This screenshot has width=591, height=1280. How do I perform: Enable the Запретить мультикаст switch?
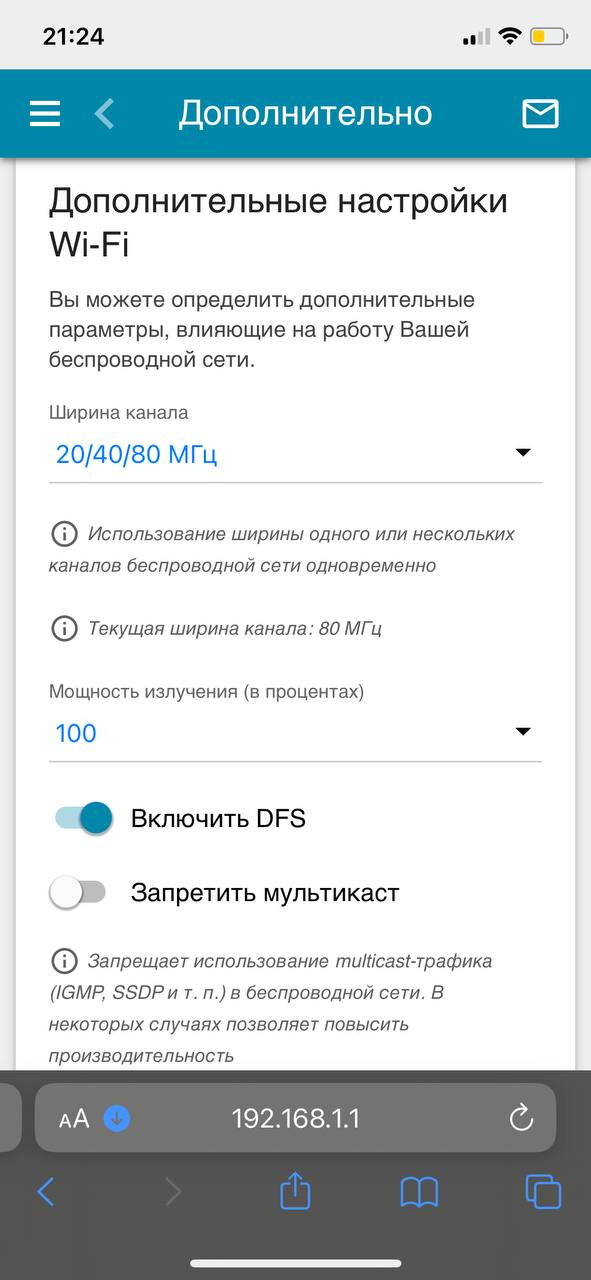pos(78,892)
